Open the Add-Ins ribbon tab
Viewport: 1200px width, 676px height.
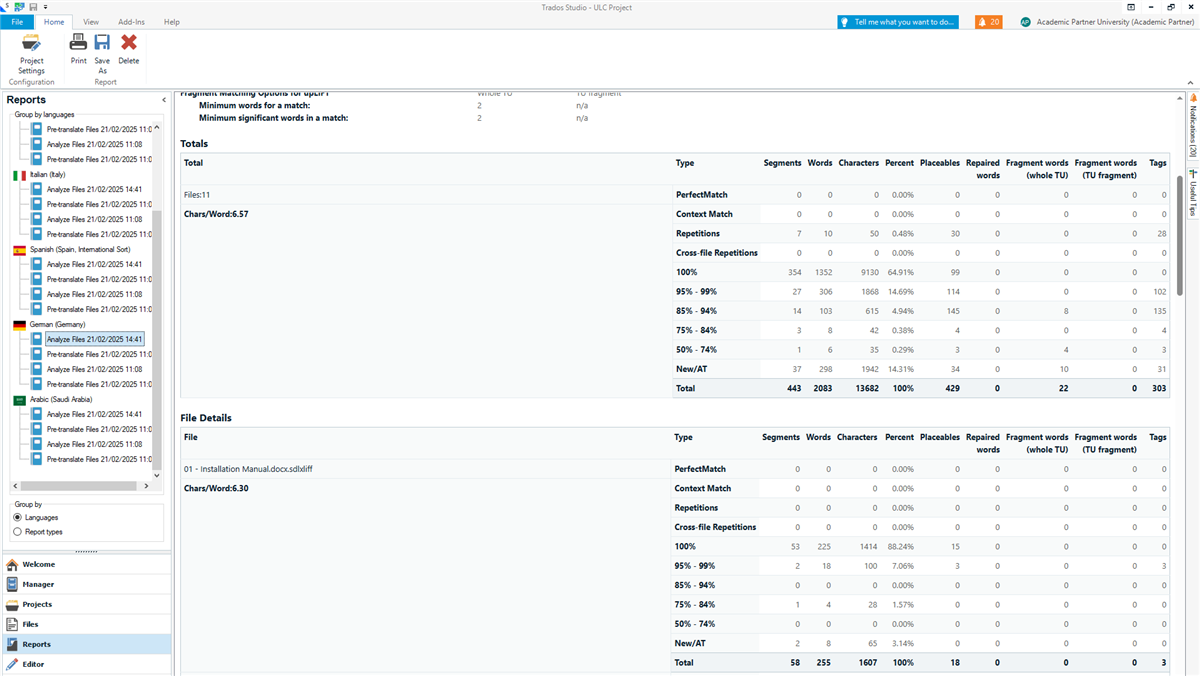point(131,21)
